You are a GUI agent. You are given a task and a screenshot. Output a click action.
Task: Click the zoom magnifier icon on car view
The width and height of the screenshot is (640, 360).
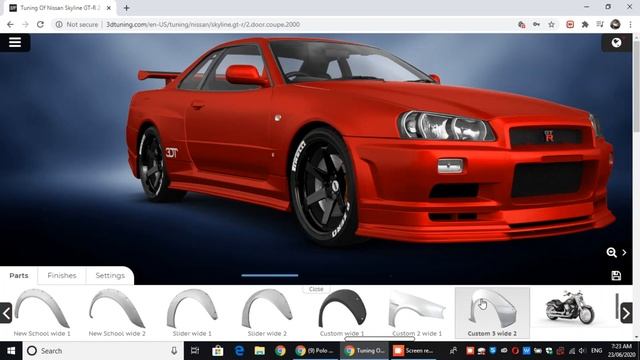(x=611, y=253)
